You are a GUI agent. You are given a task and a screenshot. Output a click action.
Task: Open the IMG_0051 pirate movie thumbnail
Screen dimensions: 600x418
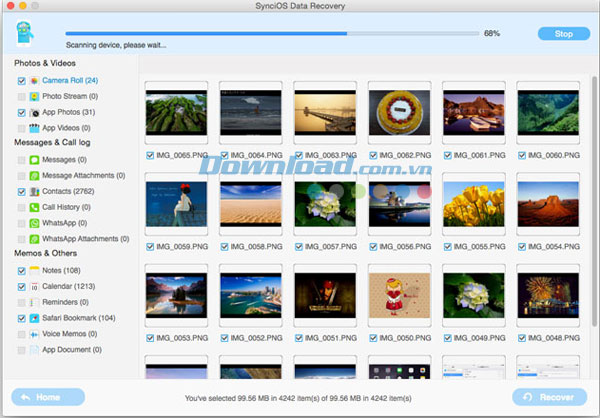[325, 296]
